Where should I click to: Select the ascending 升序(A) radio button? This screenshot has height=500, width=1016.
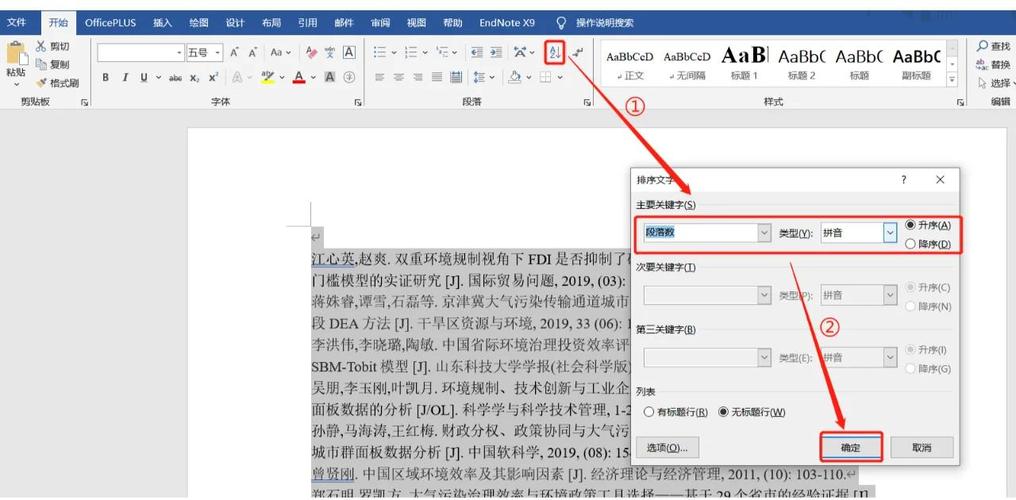coord(909,225)
